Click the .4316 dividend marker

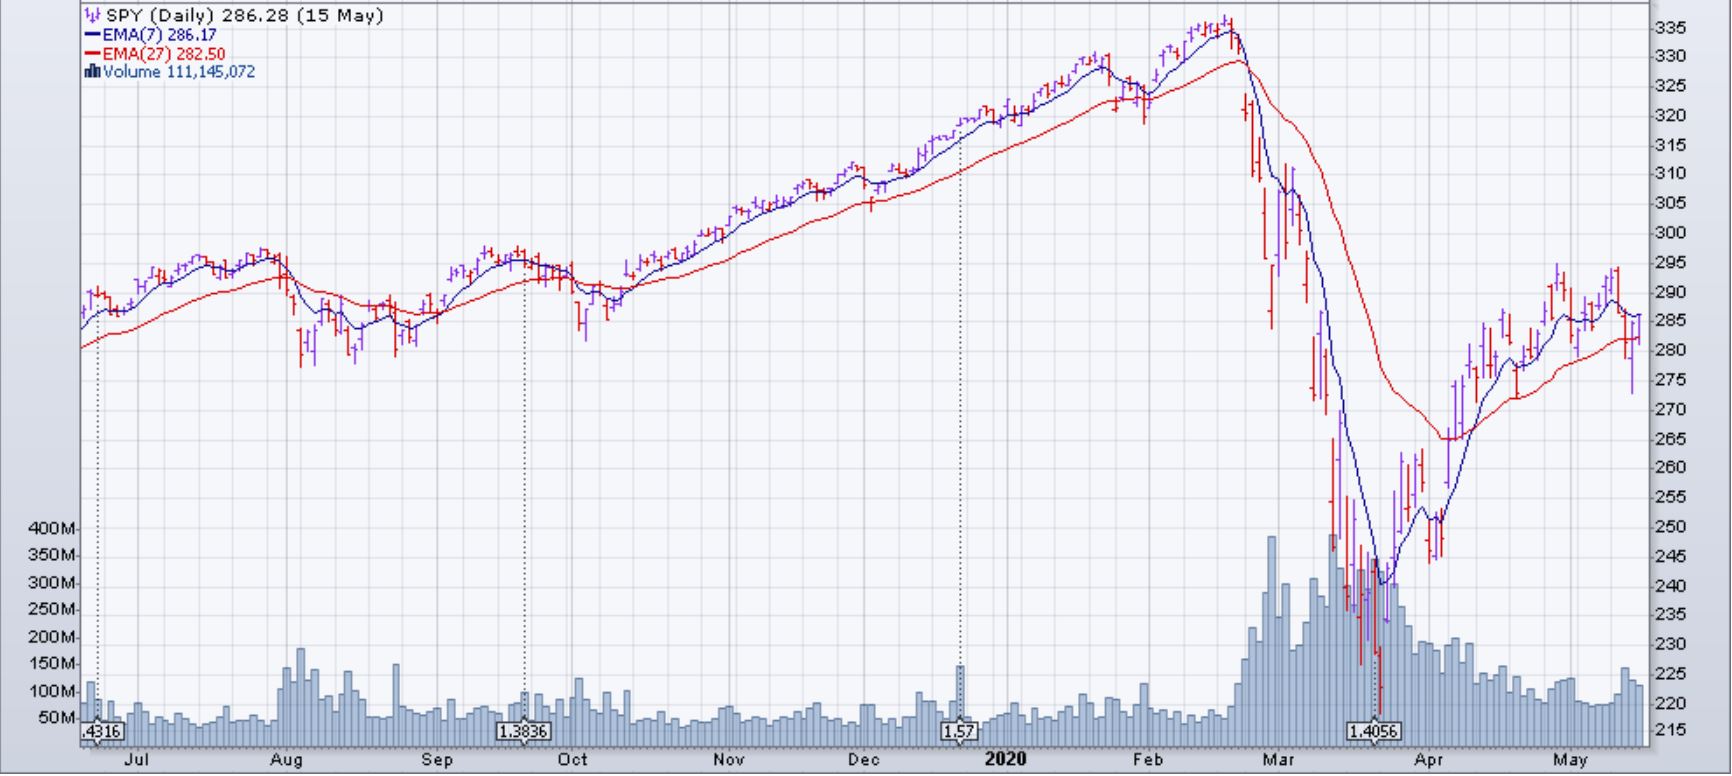[x=101, y=732]
